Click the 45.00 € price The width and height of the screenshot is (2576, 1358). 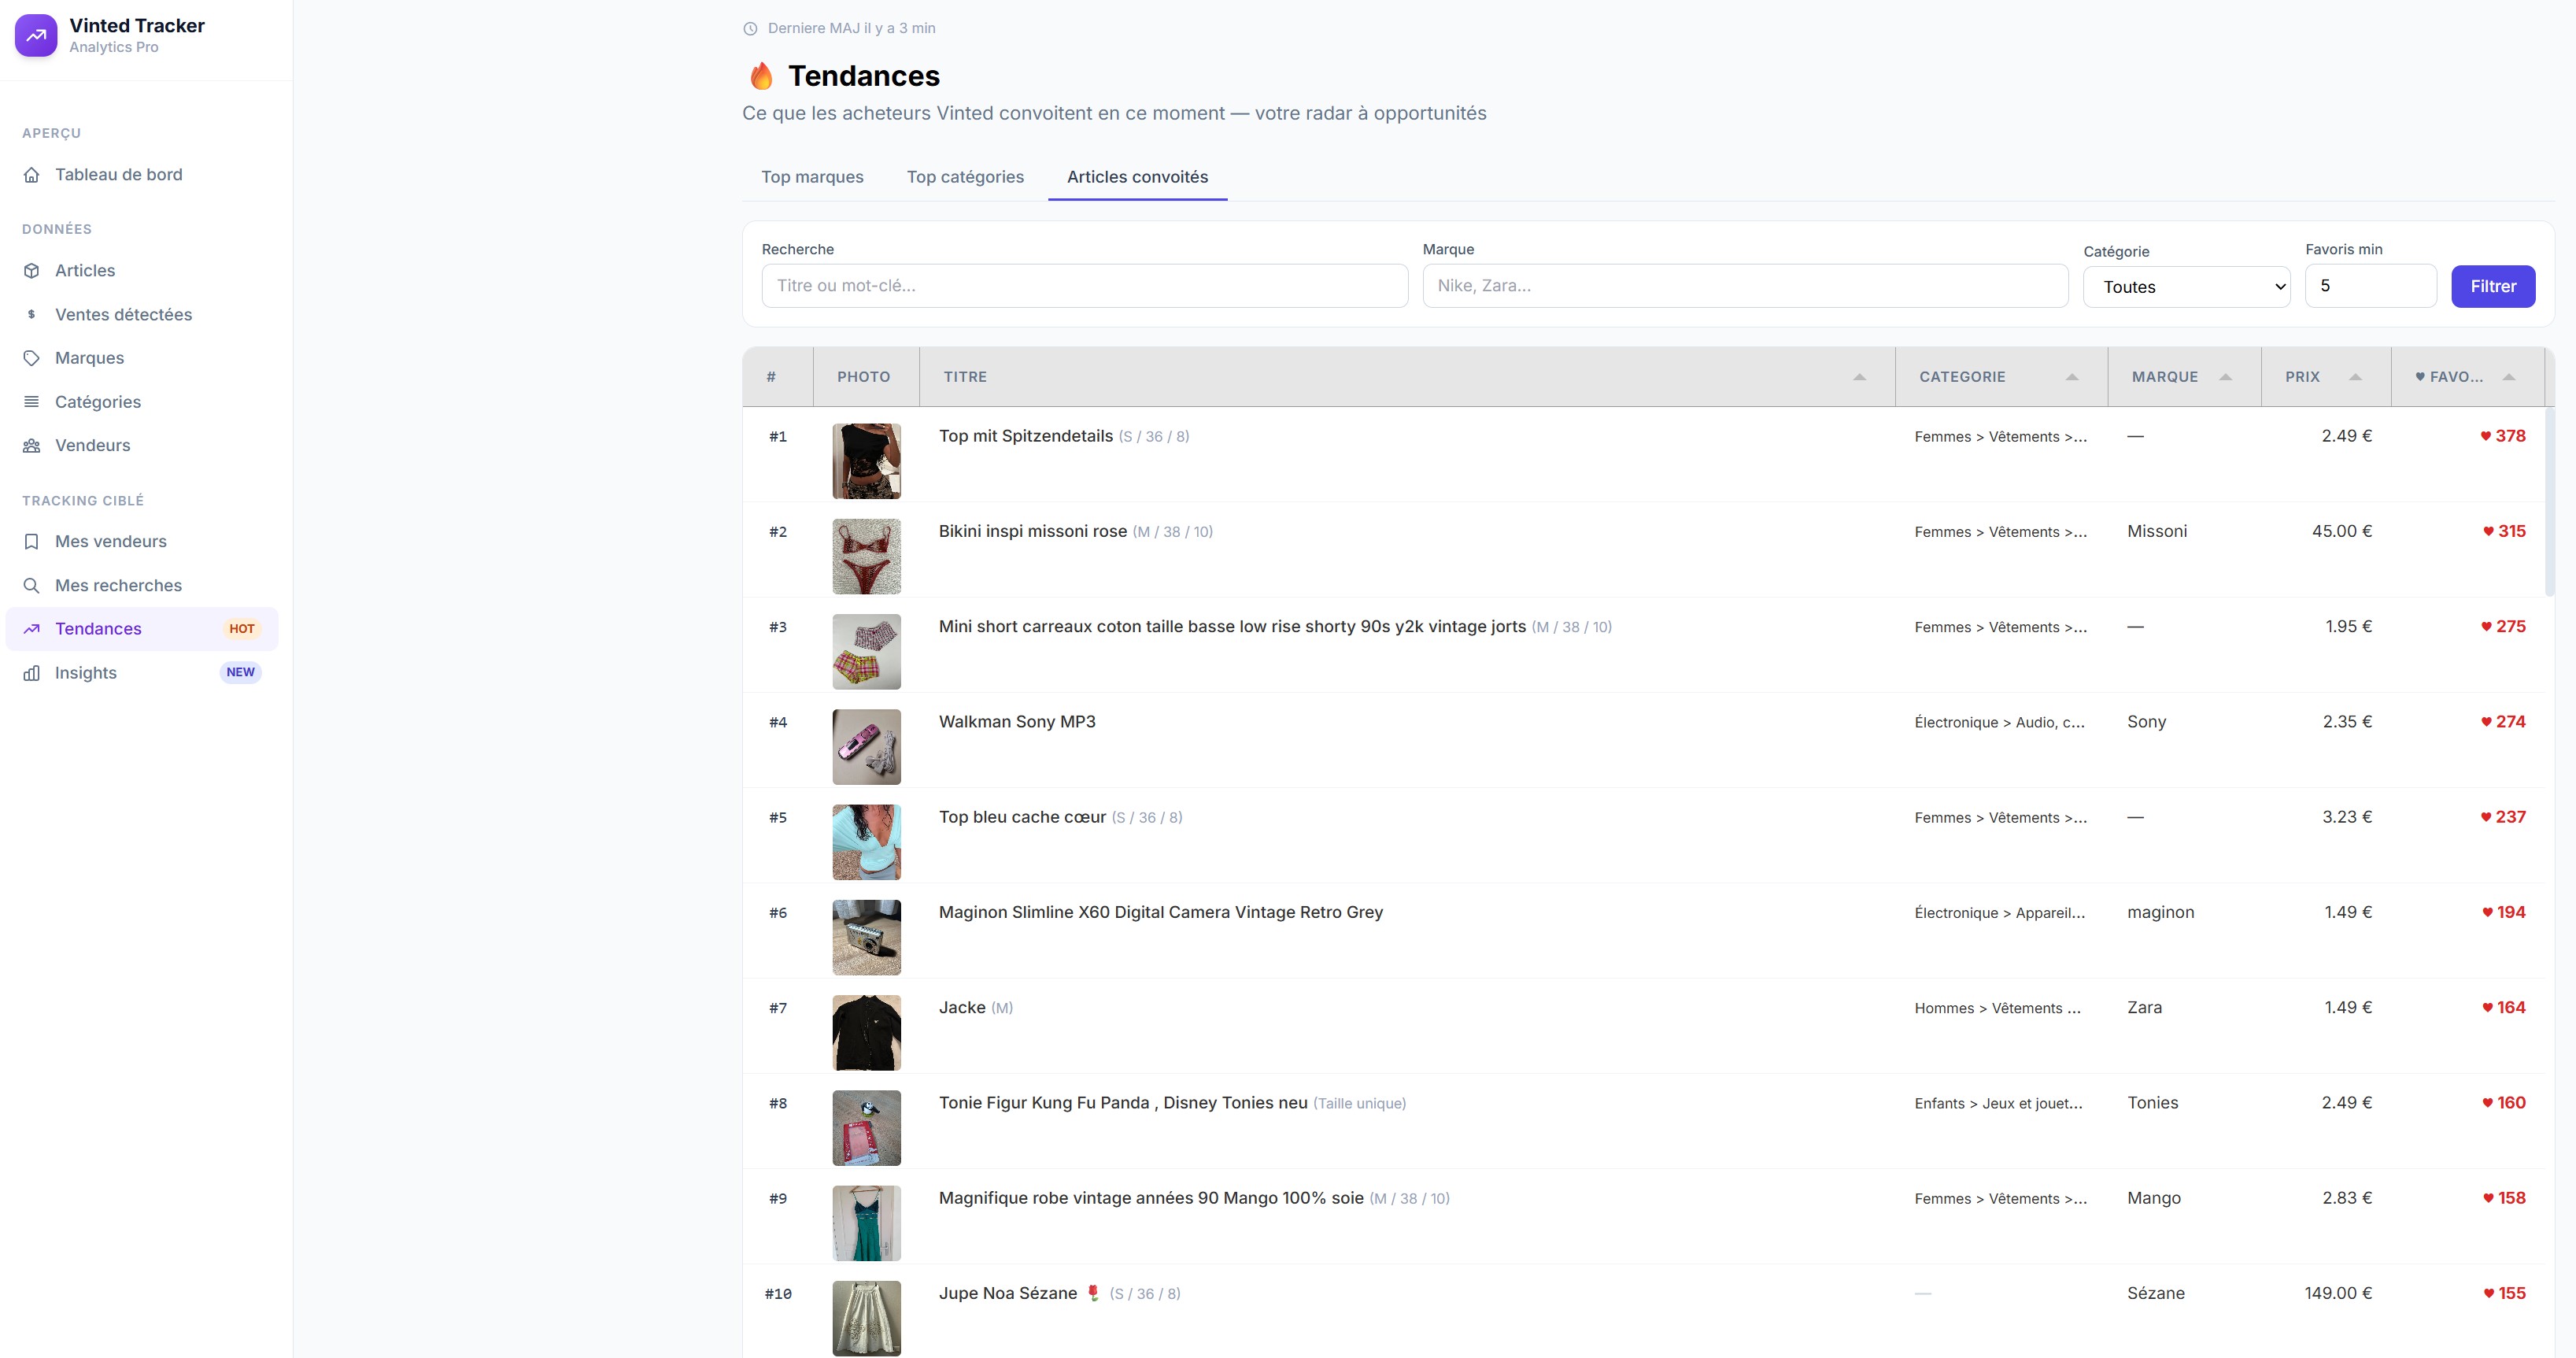click(2342, 531)
